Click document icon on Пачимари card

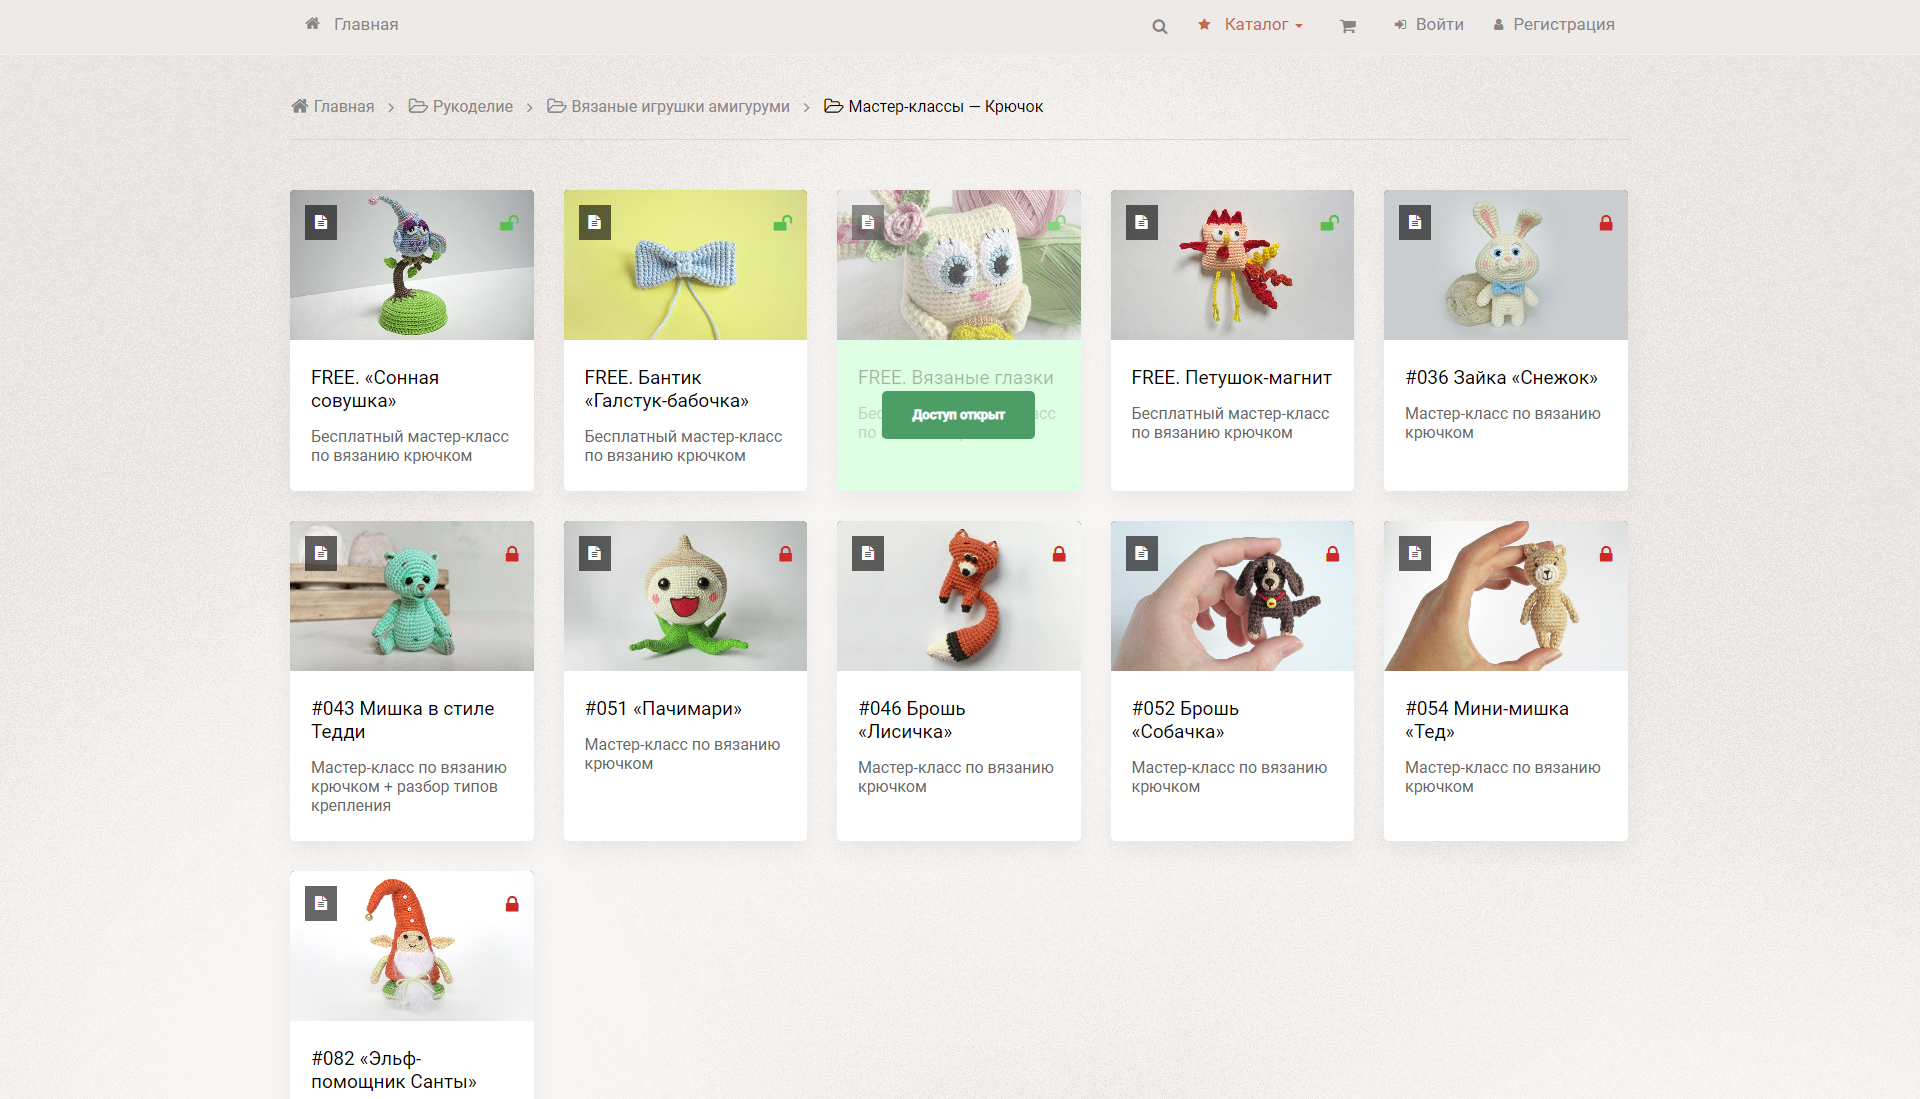[595, 554]
